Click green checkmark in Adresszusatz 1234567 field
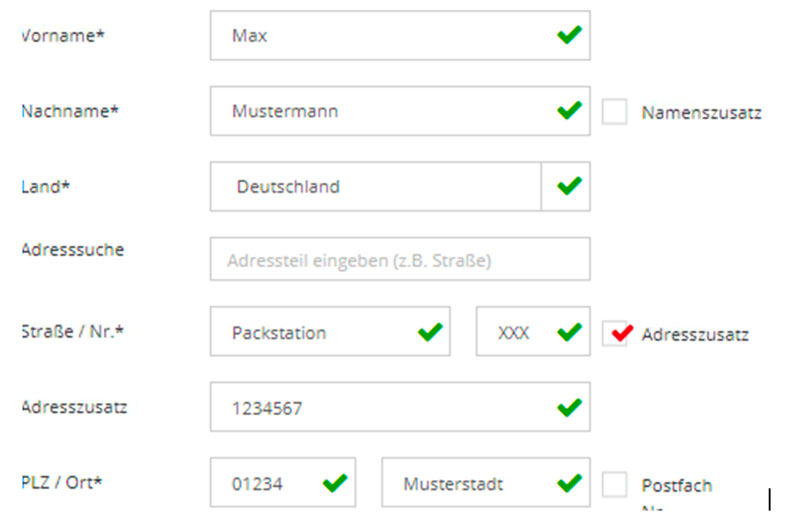Viewport: 800px width, 515px height. [x=569, y=406]
